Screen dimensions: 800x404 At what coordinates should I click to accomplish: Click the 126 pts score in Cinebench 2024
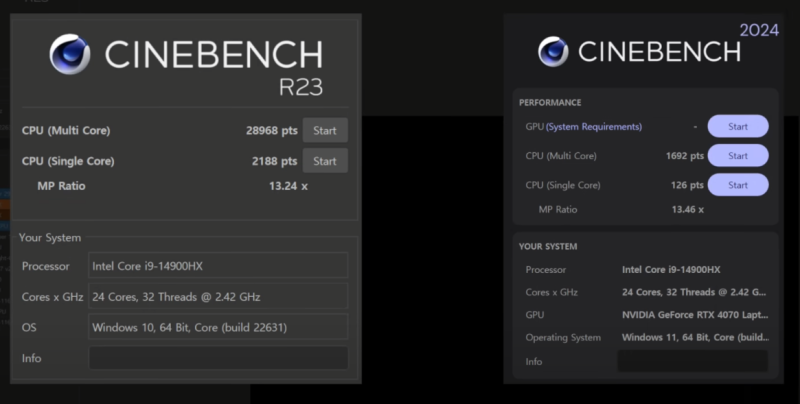click(x=687, y=185)
